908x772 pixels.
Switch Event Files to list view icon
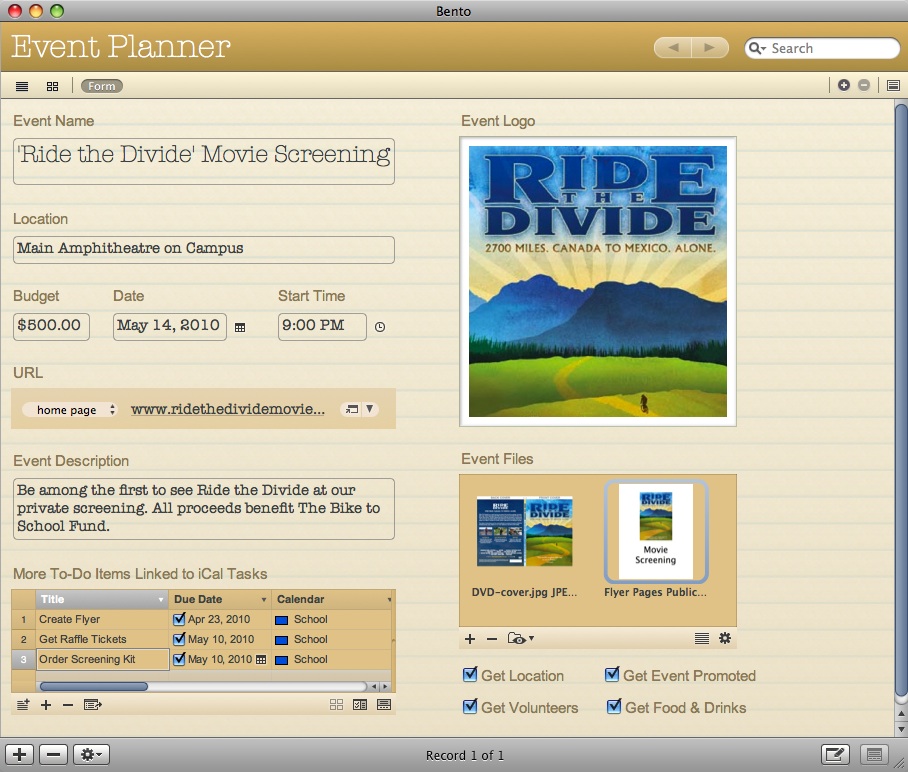pos(701,638)
